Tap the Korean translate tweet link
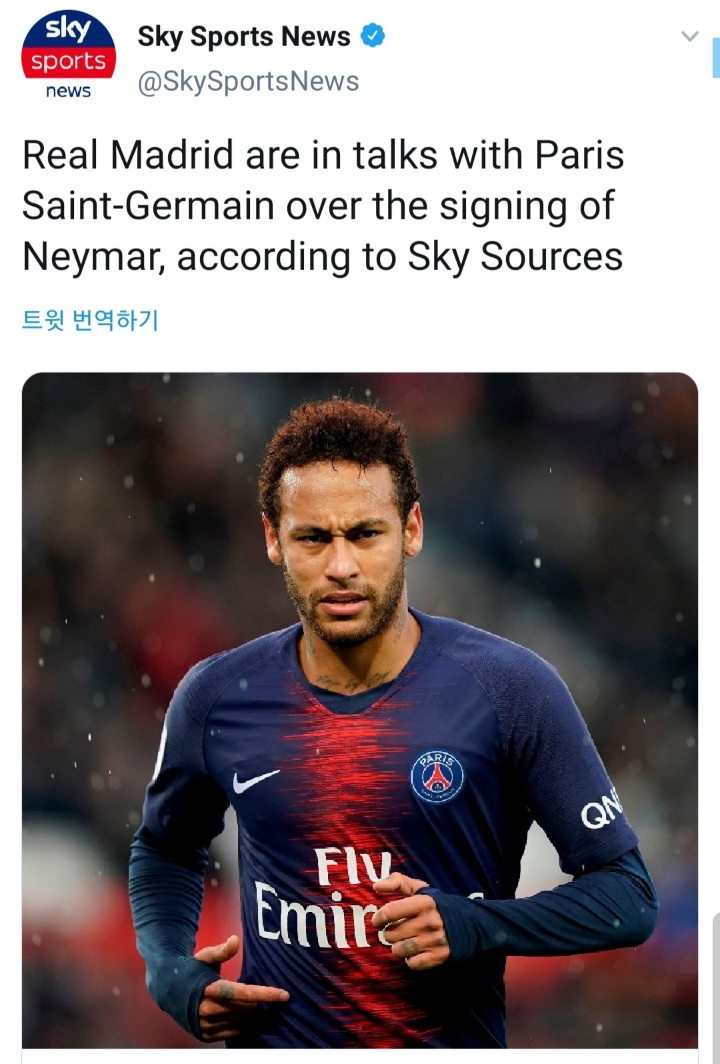This screenshot has width=720, height=1064. 90,320
